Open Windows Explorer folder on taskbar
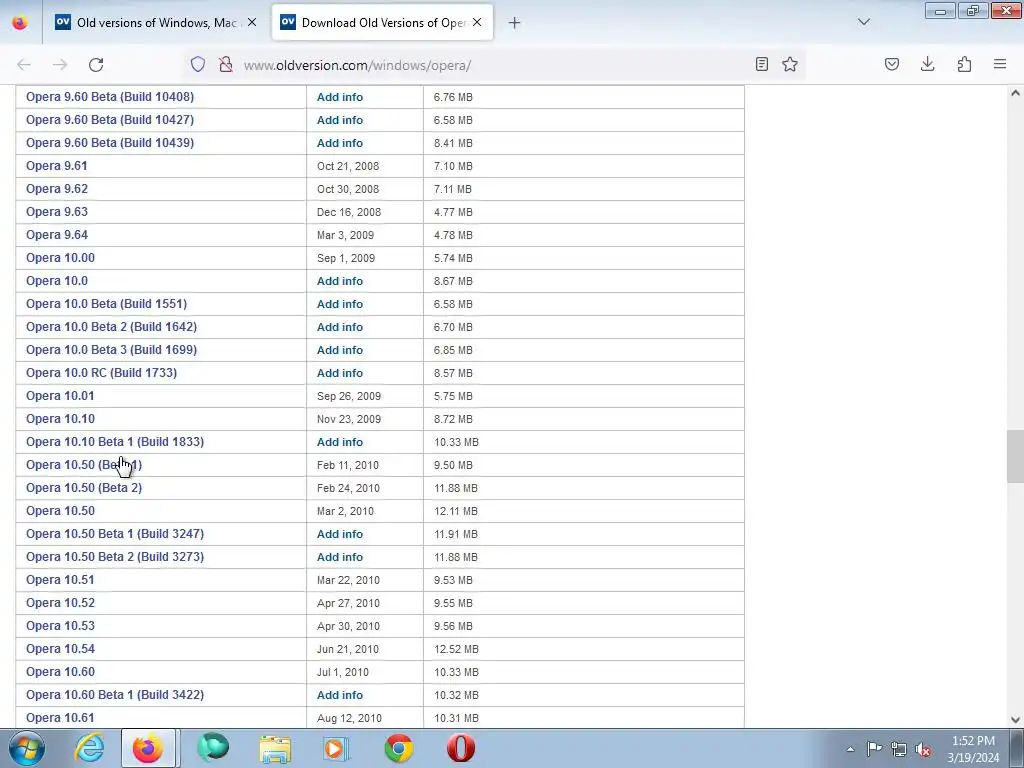The image size is (1024, 768). click(275, 748)
